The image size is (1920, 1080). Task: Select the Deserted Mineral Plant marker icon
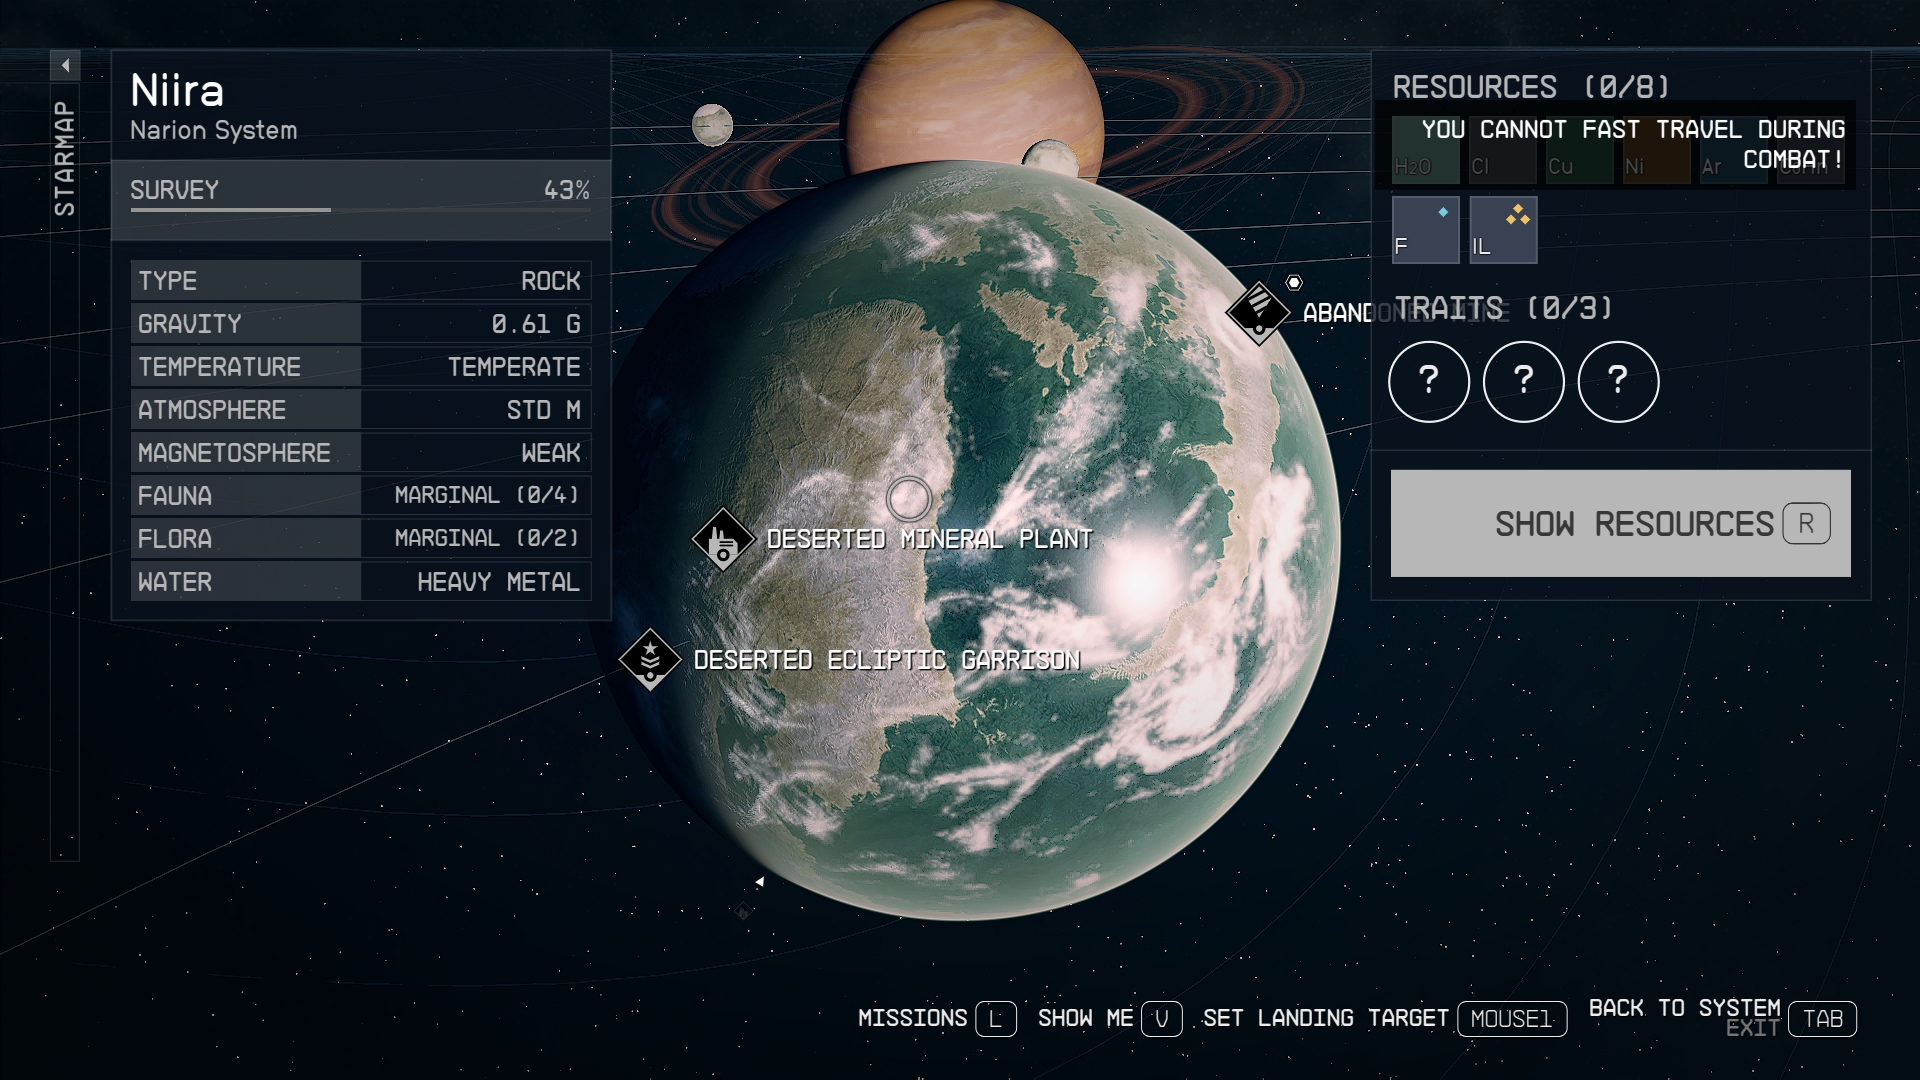(723, 540)
